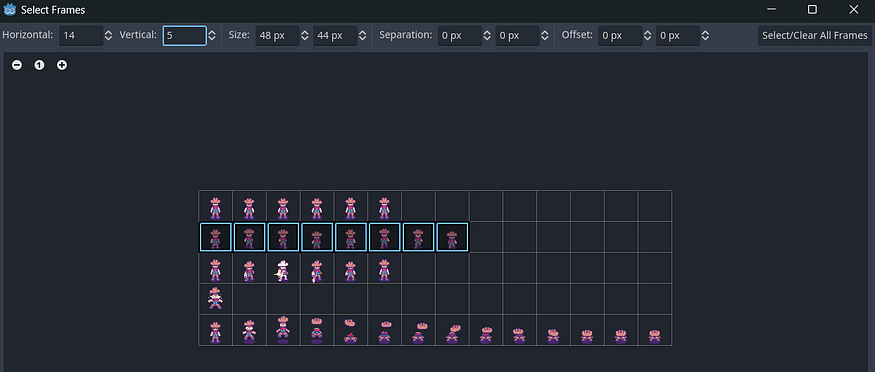Click Select/Clear All Frames button
Image resolution: width=875 pixels, height=372 pixels.
click(x=815, y=35)
